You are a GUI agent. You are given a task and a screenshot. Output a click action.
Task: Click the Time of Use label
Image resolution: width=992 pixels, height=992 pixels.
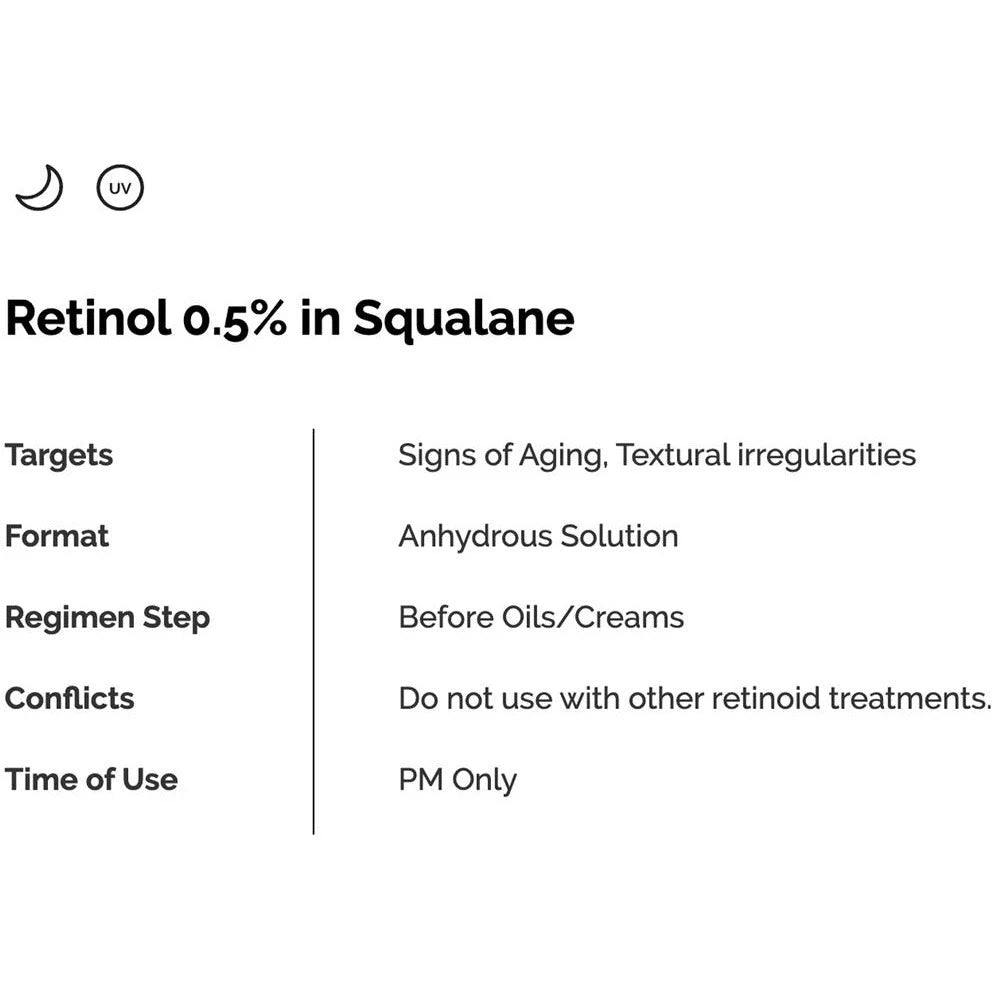point(91,779)
